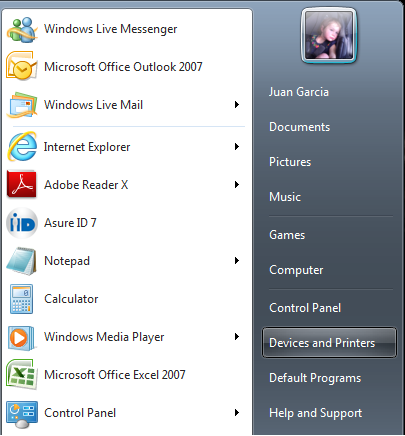Viewport: 405px width, 436px height.
Task: Open the Calculator icon
Action: [21, 299]
